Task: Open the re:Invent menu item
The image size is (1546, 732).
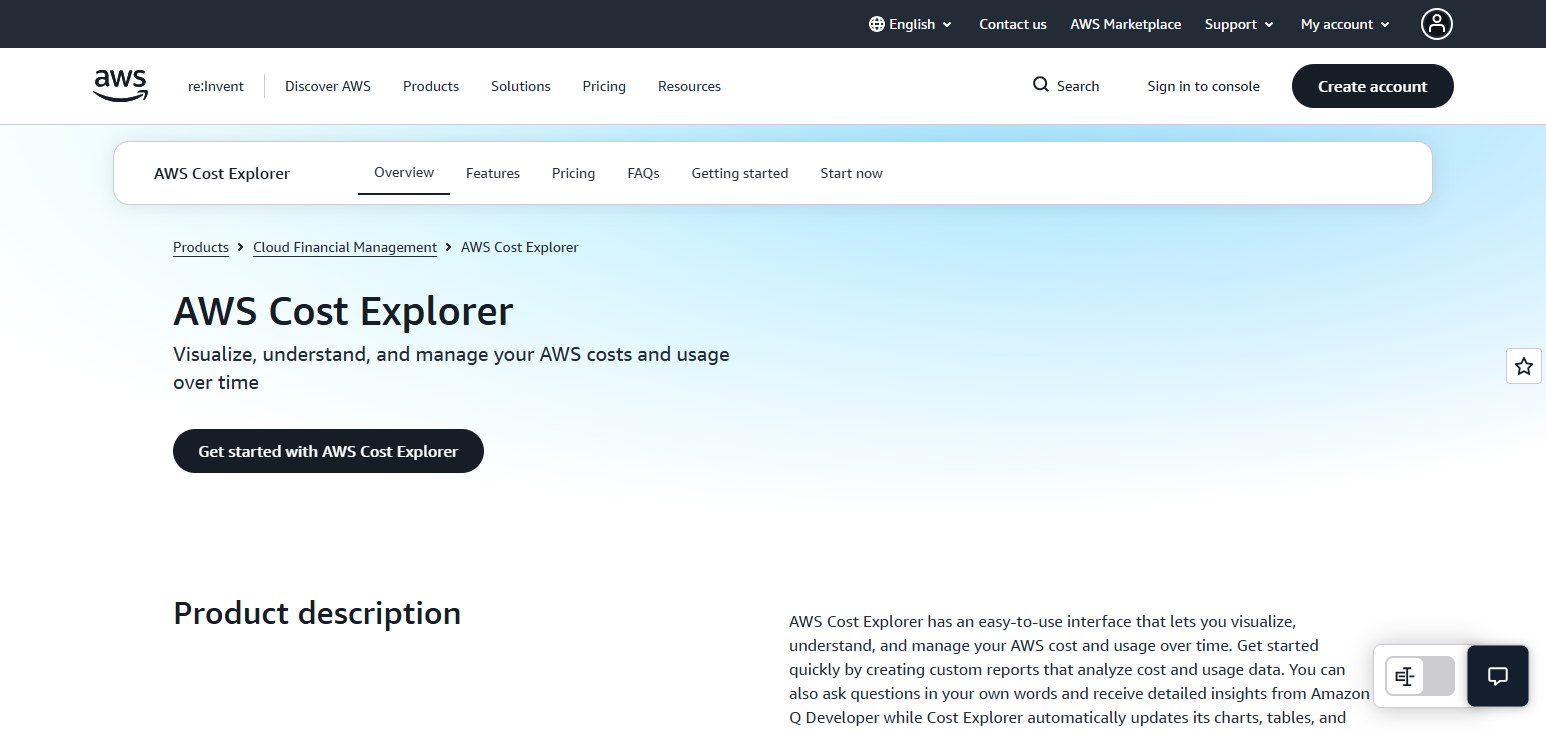Action: [216, 86]
